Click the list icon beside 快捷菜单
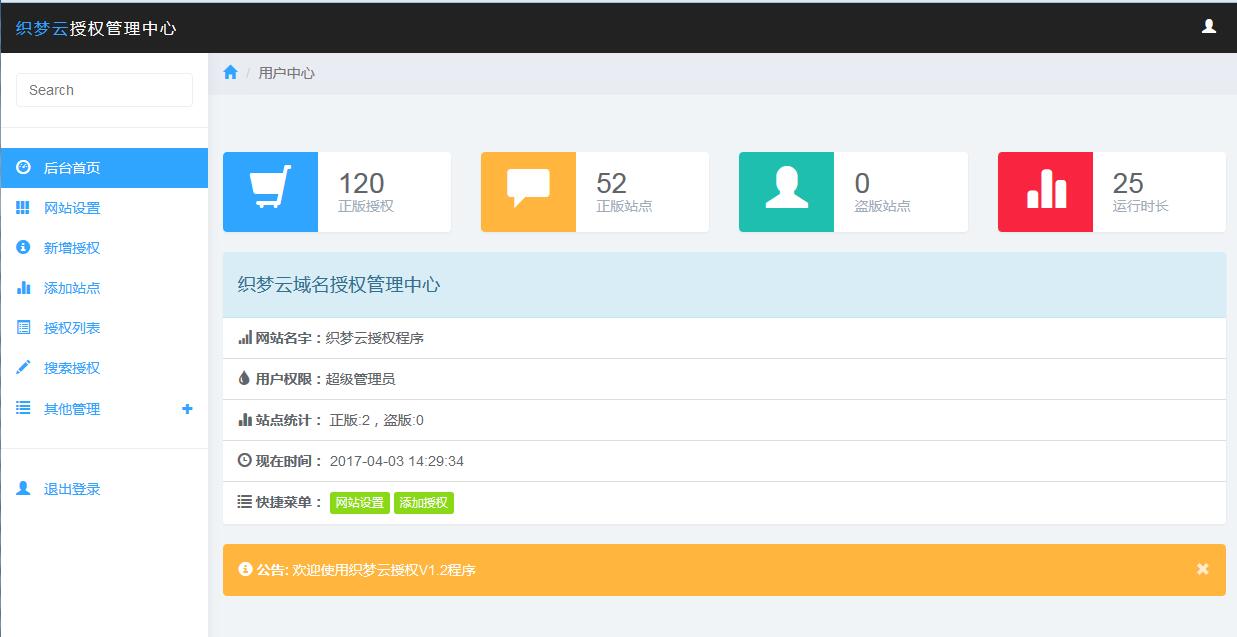1237x637 pixels. point(245,502)
